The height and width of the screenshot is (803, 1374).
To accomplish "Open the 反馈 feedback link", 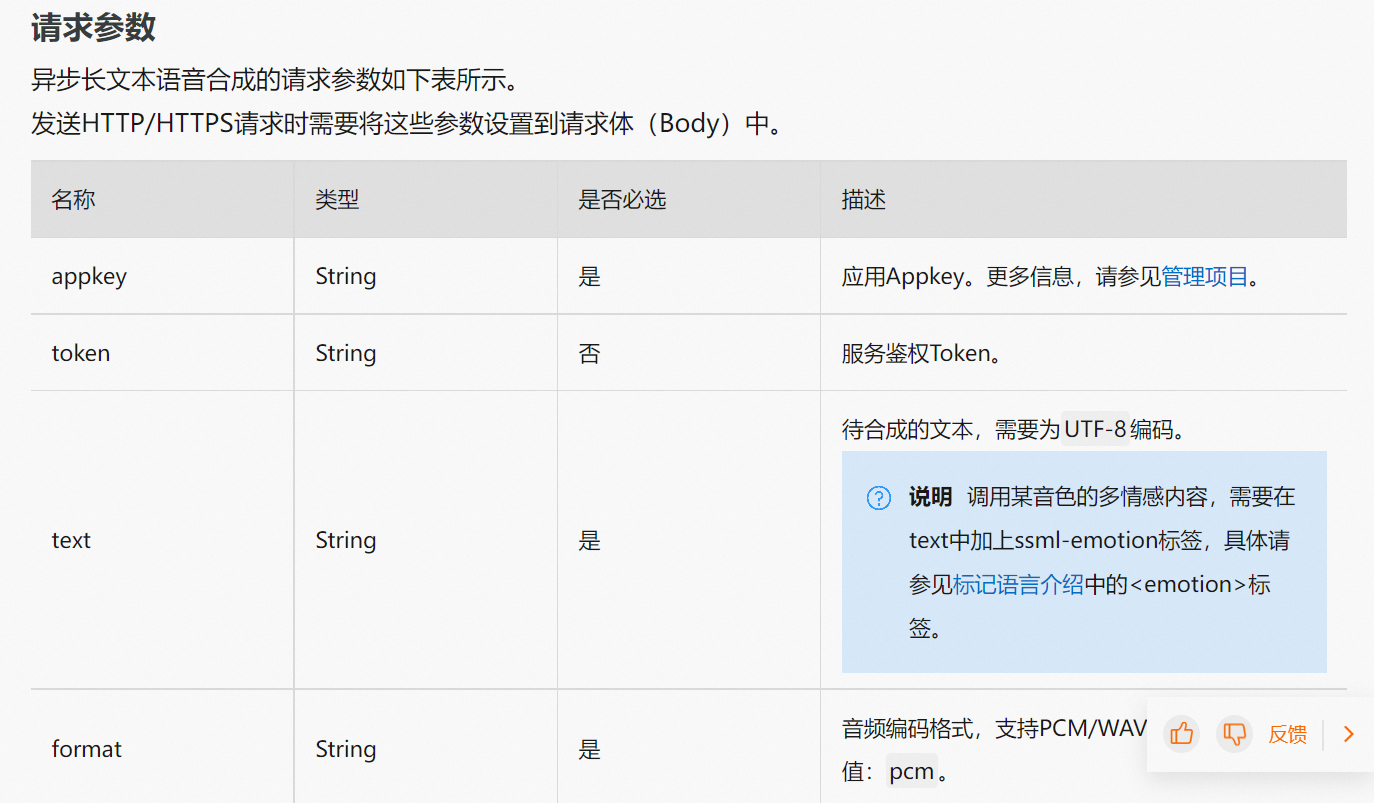I will (x=1287, y=734).
